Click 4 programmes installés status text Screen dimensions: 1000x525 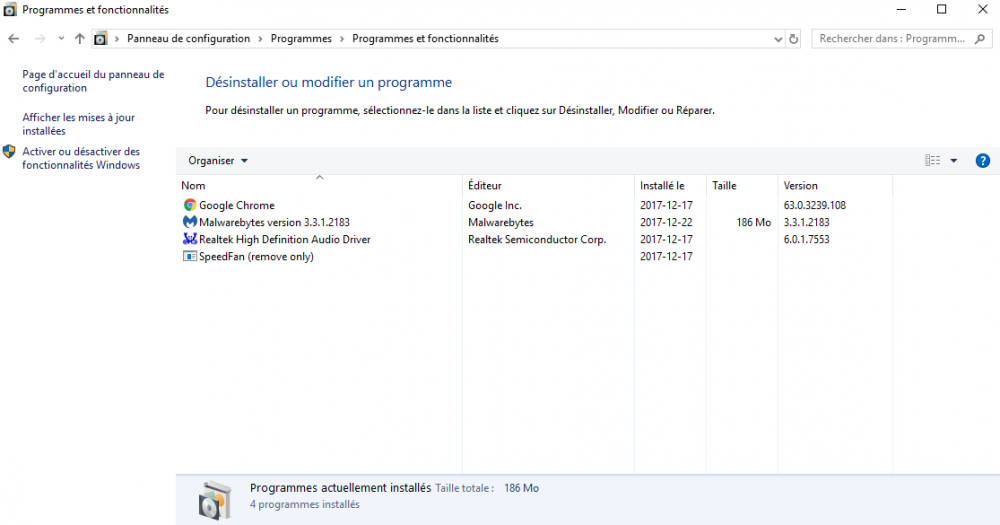tap(305, 505)
